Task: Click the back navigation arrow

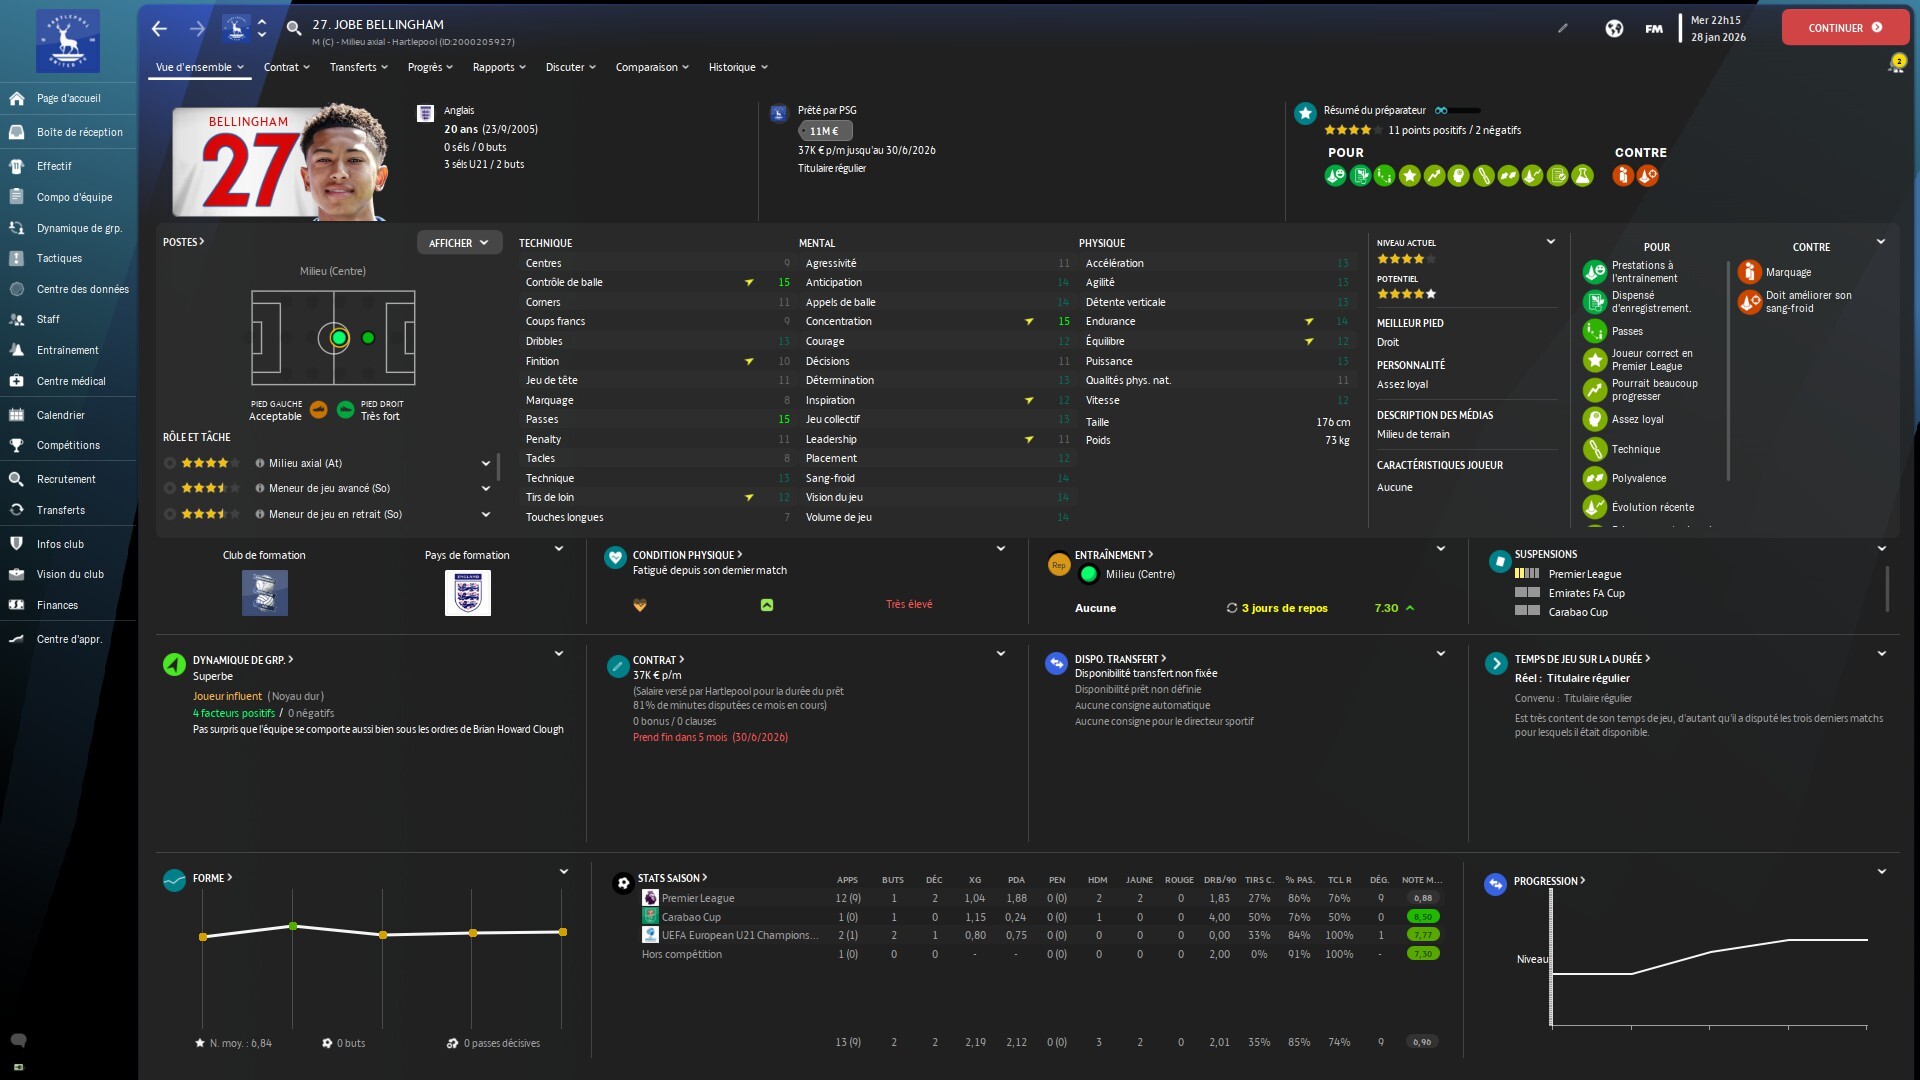Action: coord(159,28)
